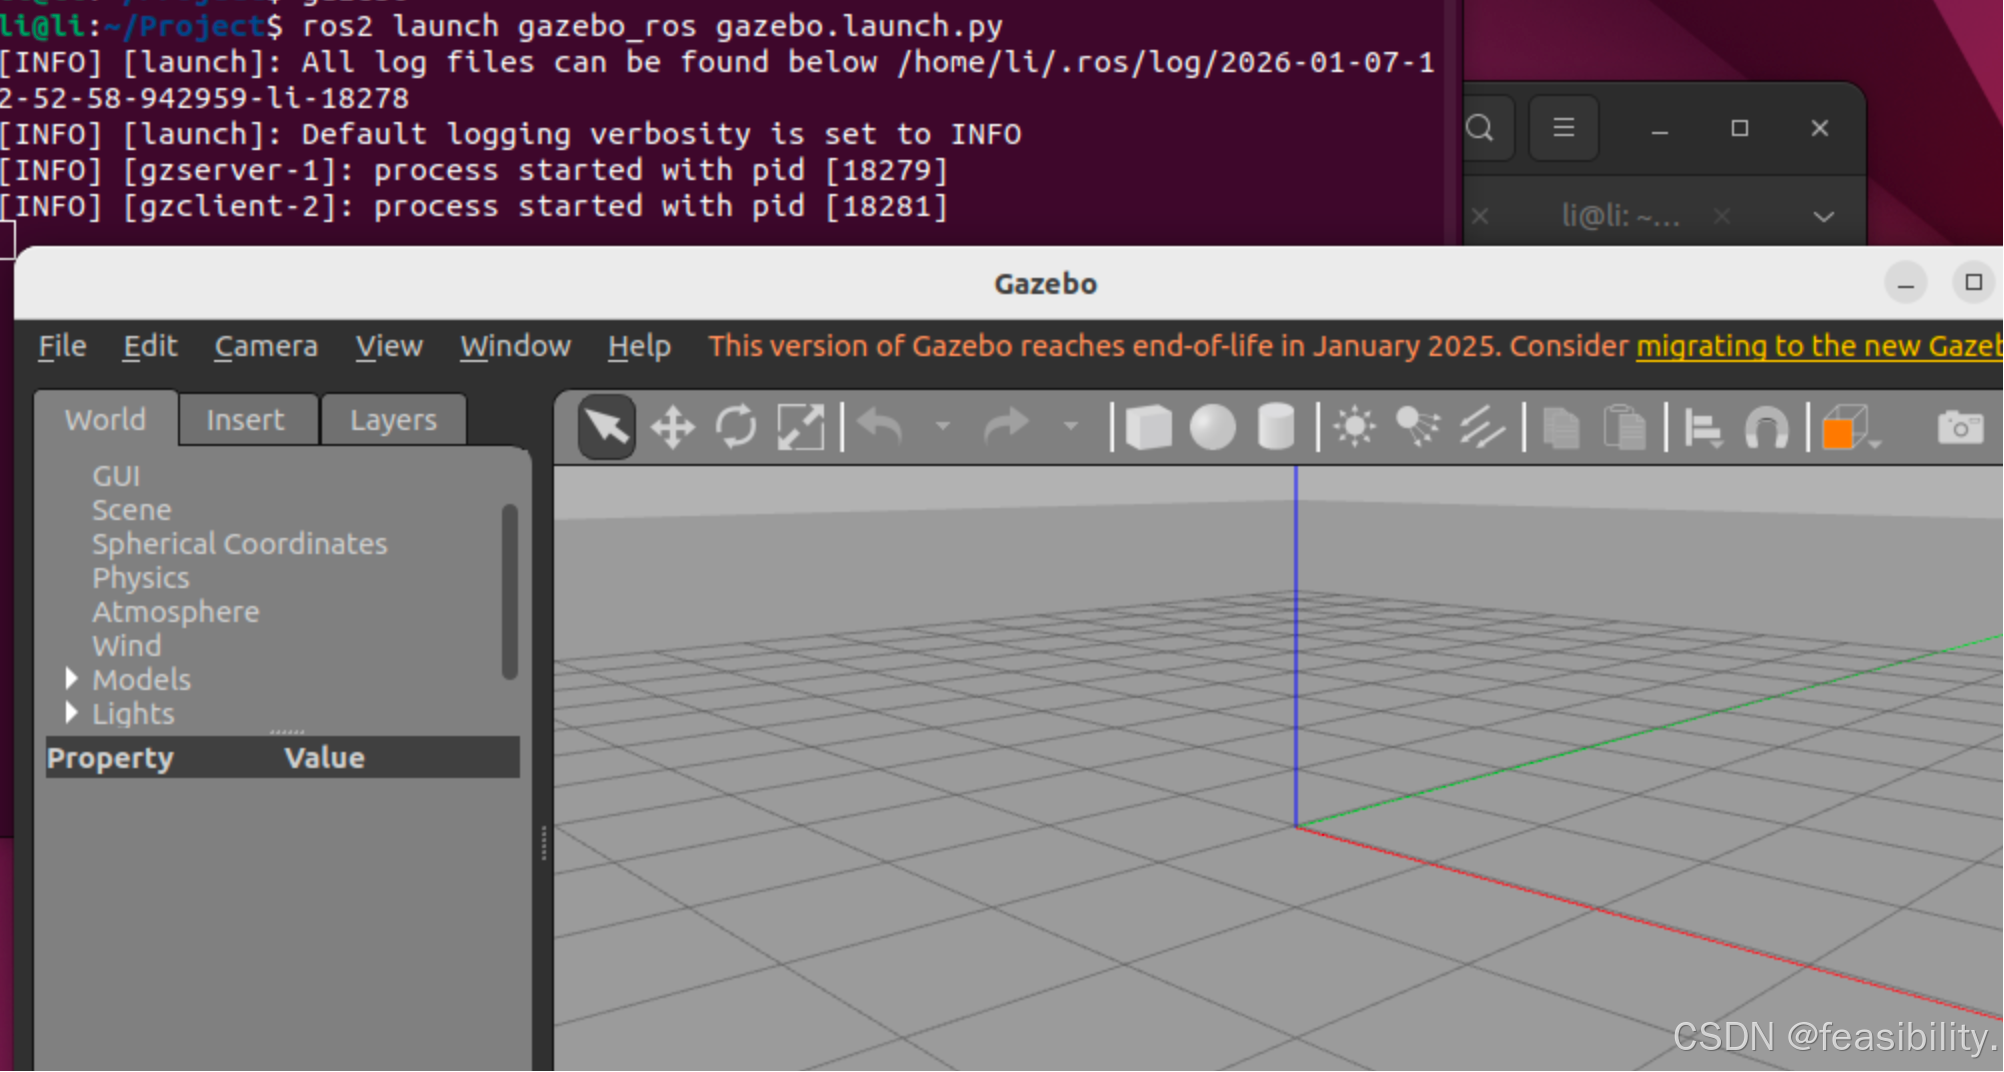The width and height of the screenshot is (2004, 1072).
Task: Select the arrow selection mode tool
Action: pyautogui.click(x=606, y=427)
